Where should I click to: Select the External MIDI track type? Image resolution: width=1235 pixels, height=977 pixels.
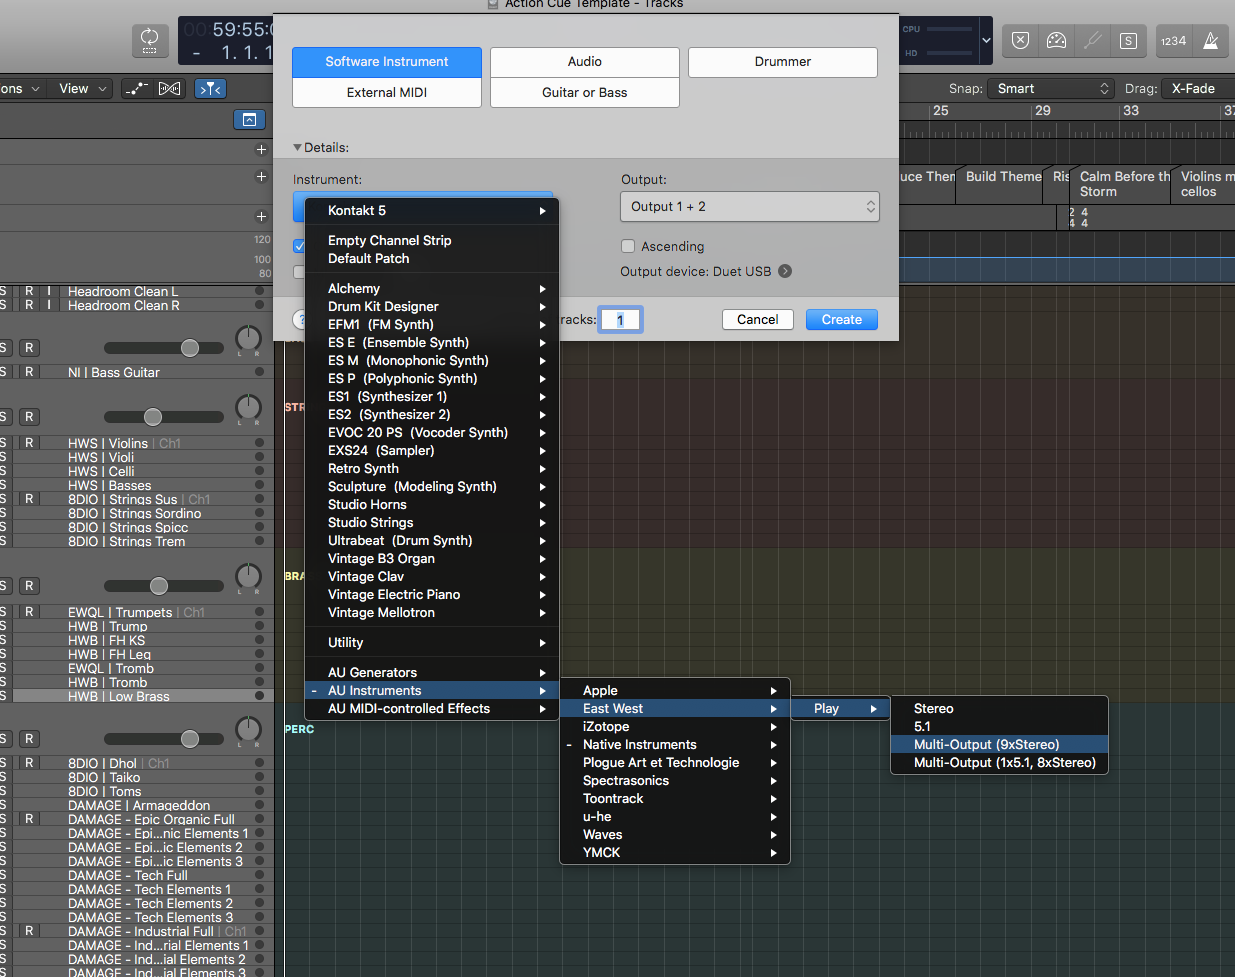(x=387, y=92)
